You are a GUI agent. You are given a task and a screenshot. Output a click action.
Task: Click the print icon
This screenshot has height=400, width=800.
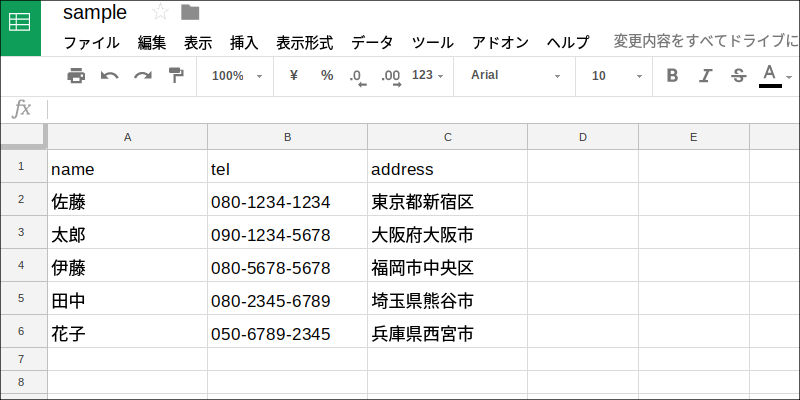[x=76, y=76]
